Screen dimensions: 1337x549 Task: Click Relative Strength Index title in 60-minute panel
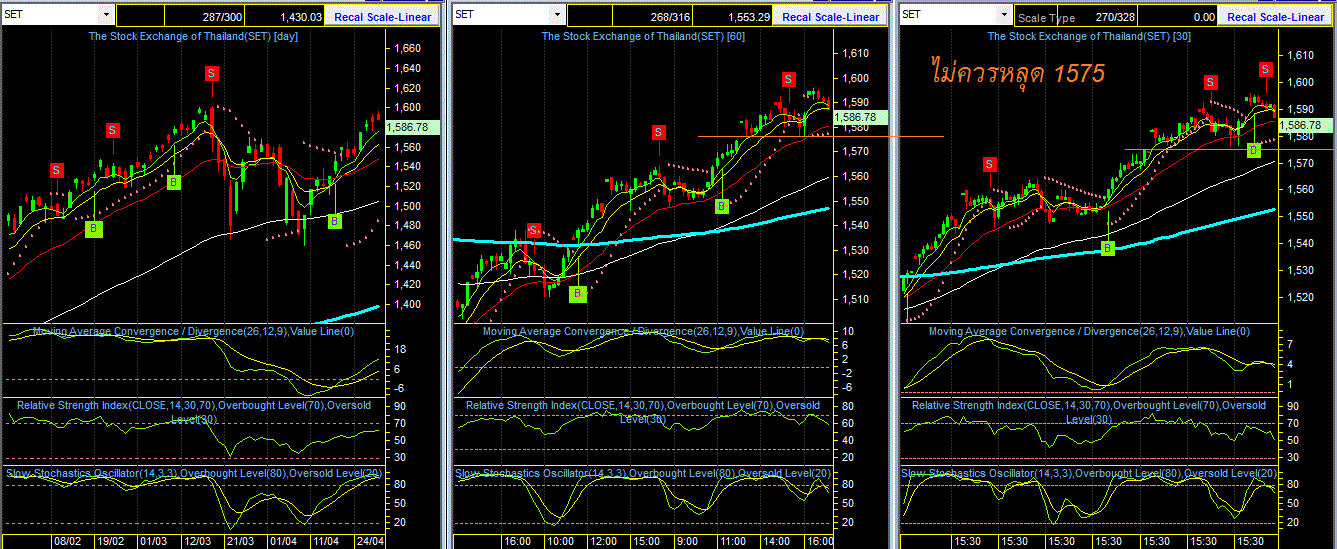tap(642, 411)
